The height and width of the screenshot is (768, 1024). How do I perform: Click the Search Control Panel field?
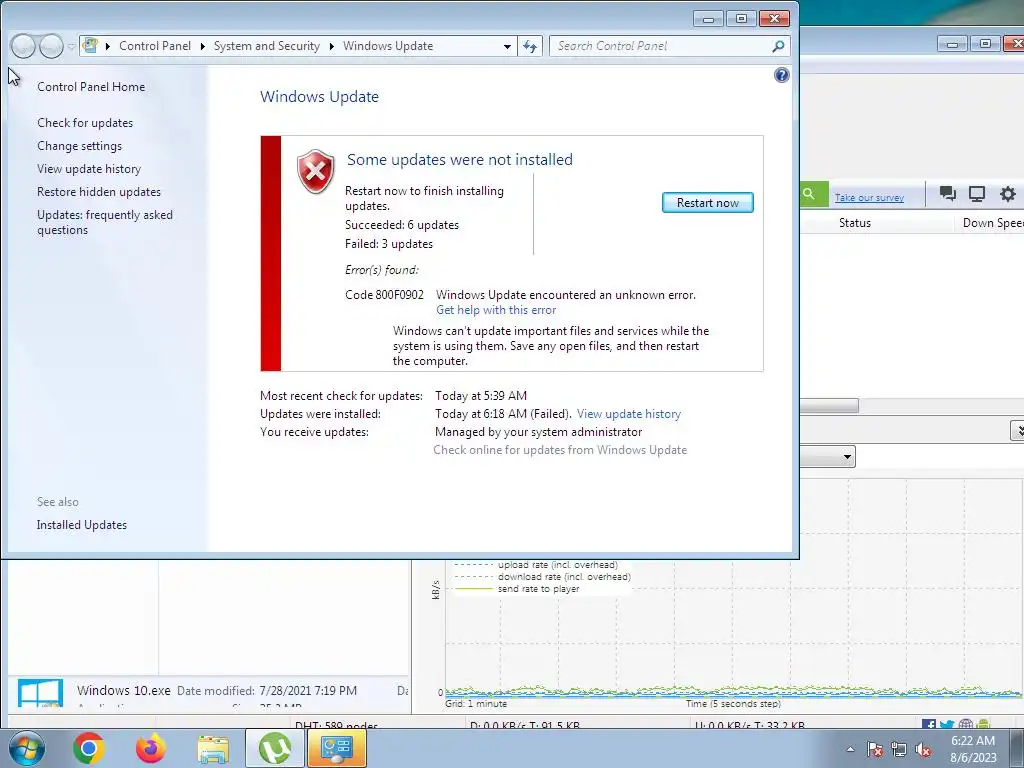click(x=660, y=46)
